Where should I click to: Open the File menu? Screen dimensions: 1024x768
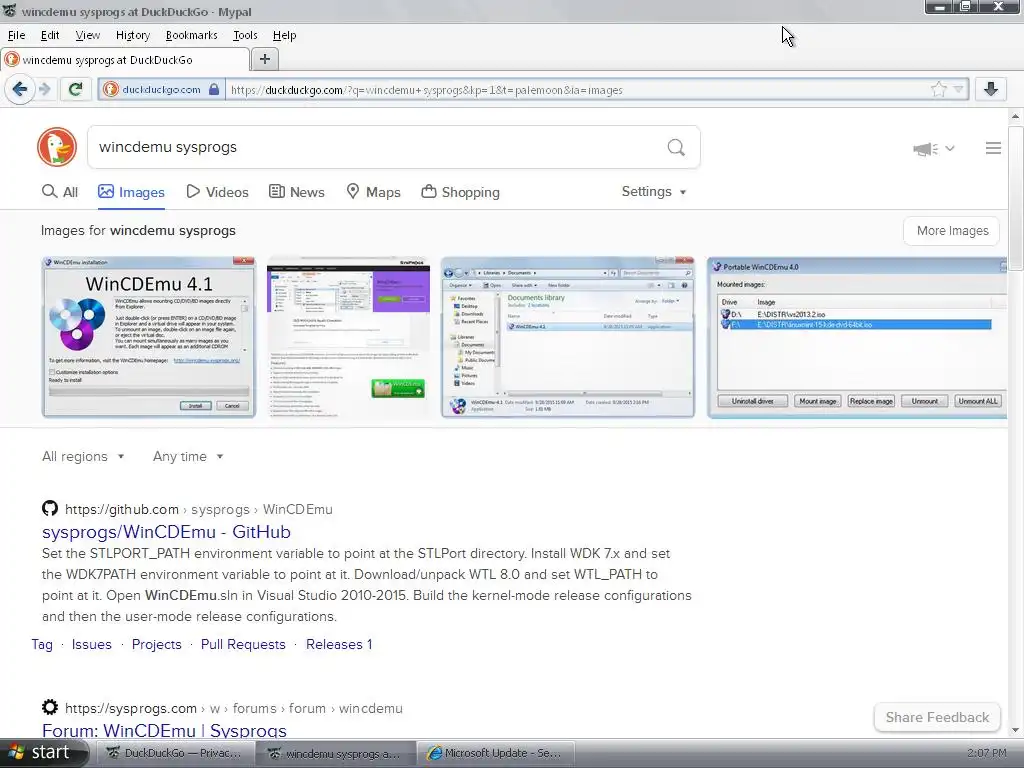pyautogui.click(x=16, y=35)
